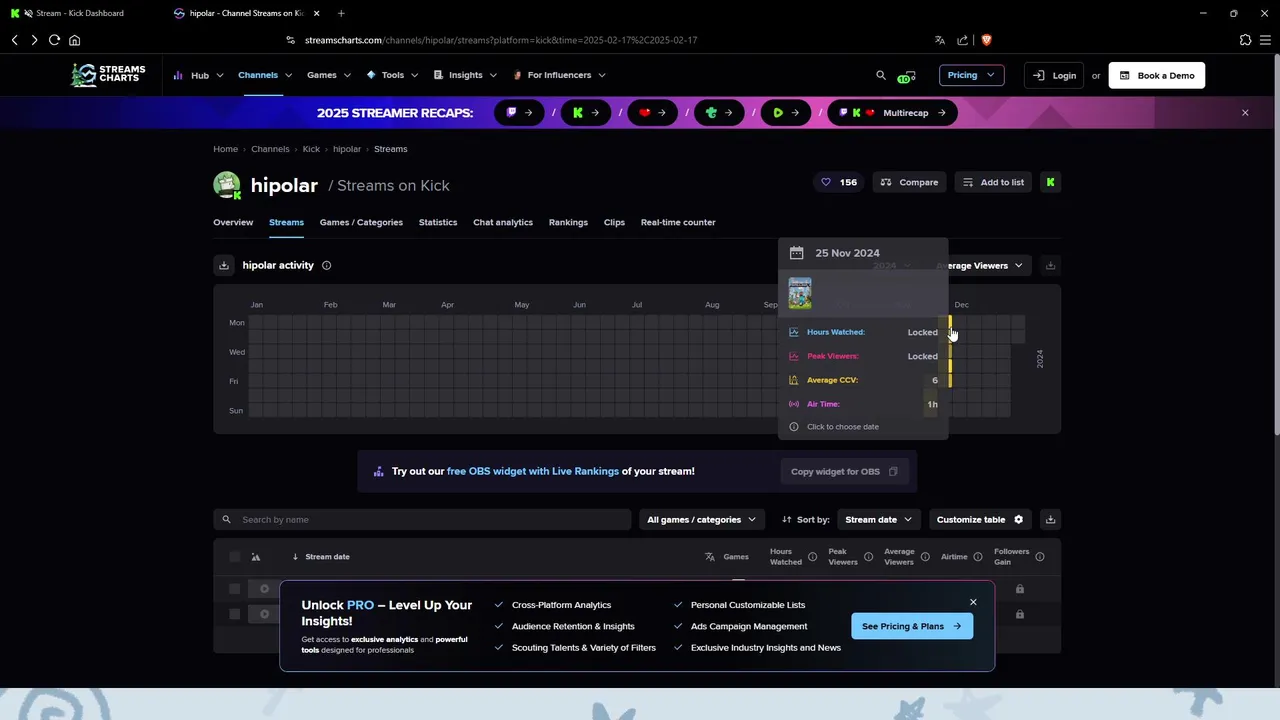Click the Home breadcrumb link

coord(225,149)
